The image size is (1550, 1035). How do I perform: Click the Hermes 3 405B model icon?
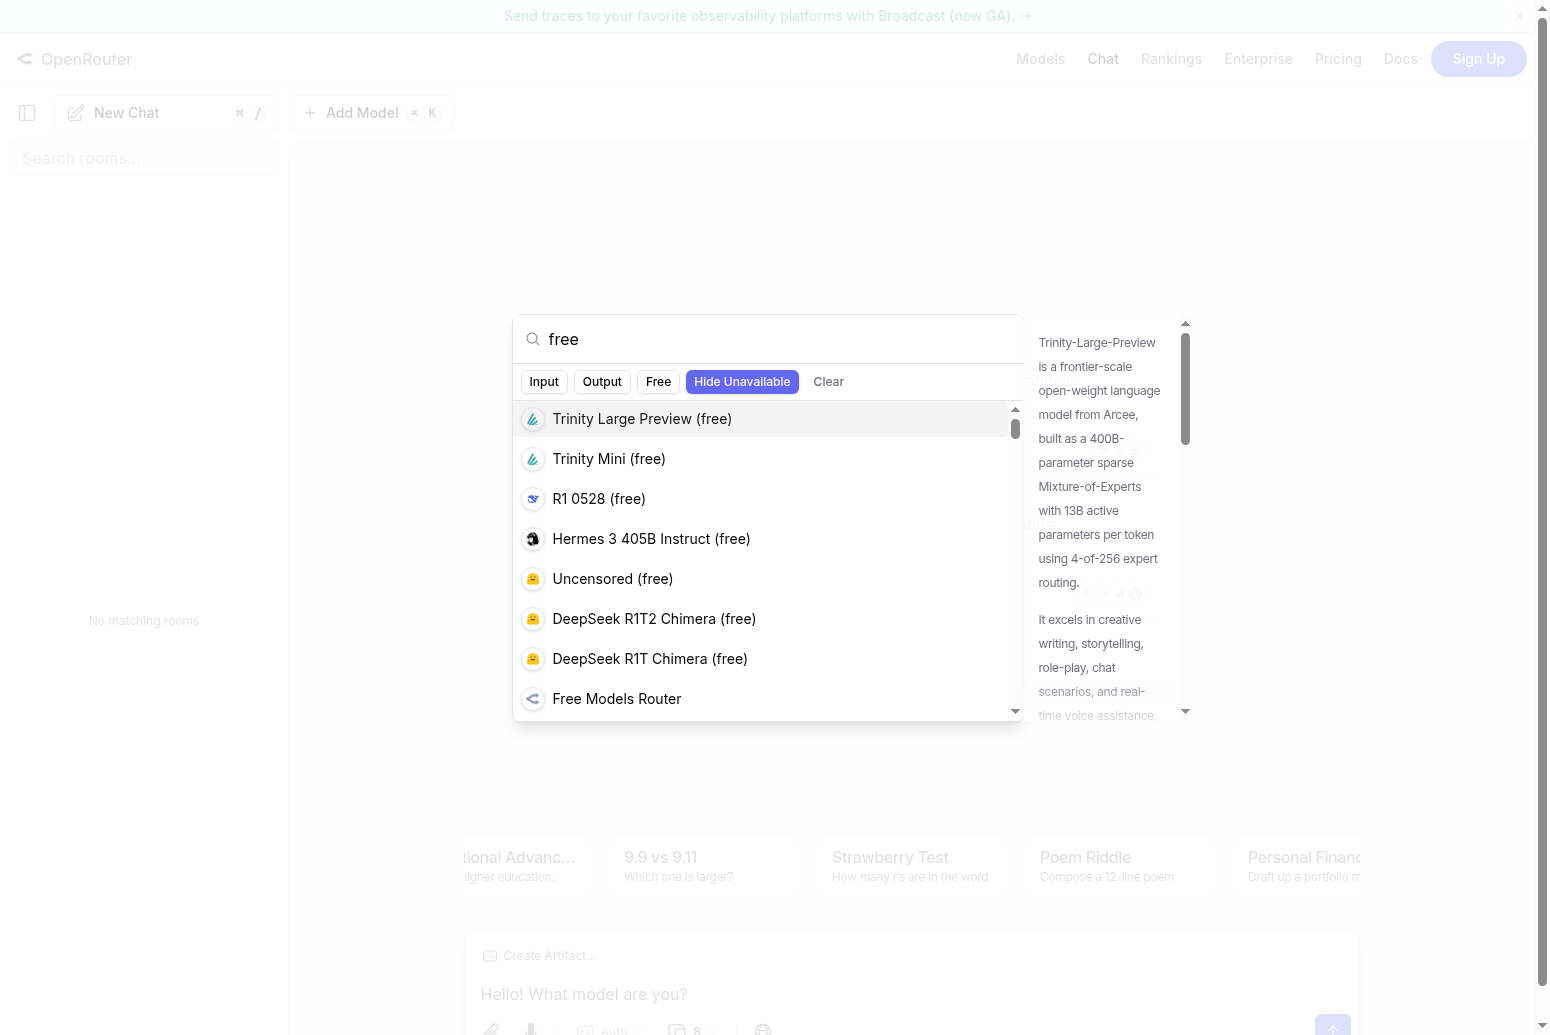tap(533, 539)
